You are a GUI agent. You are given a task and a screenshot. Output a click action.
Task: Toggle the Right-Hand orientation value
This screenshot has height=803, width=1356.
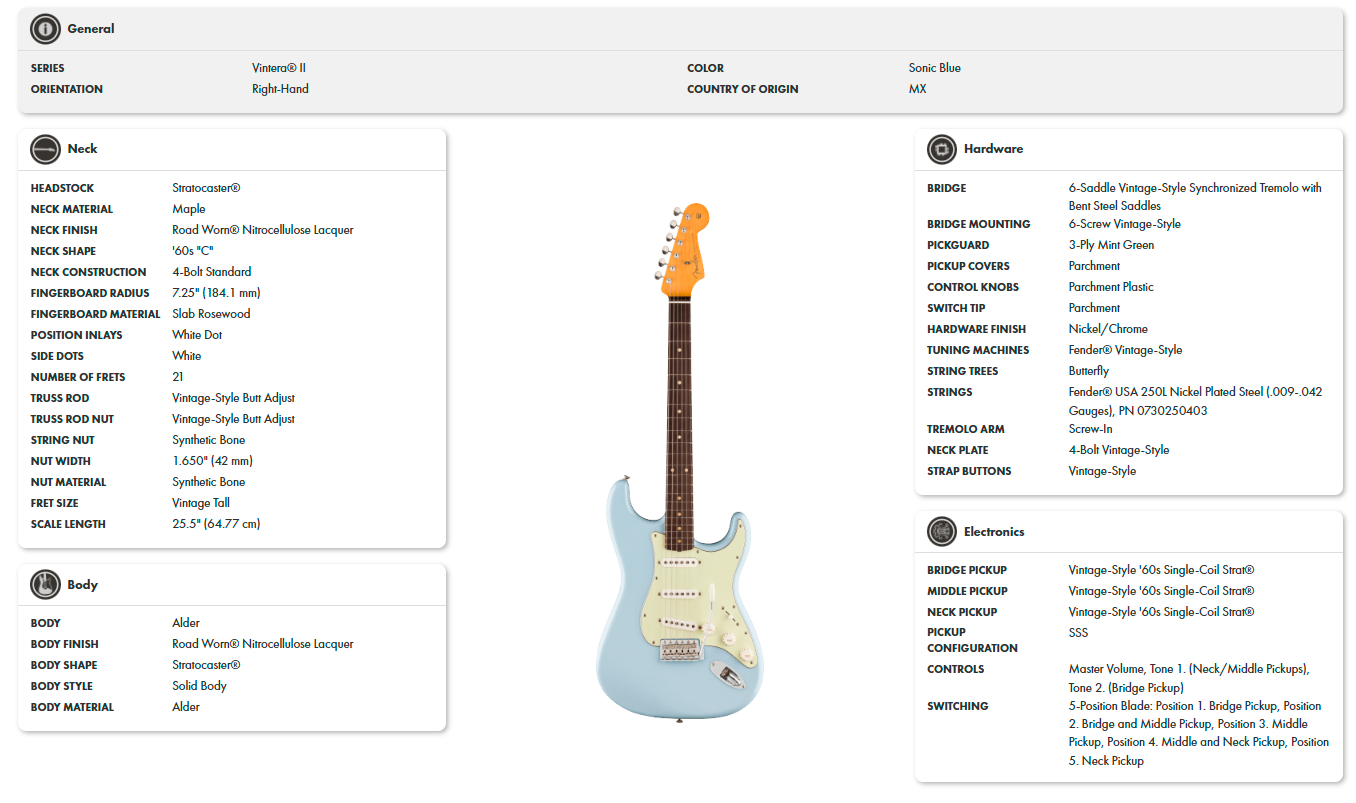click(281, 88)
